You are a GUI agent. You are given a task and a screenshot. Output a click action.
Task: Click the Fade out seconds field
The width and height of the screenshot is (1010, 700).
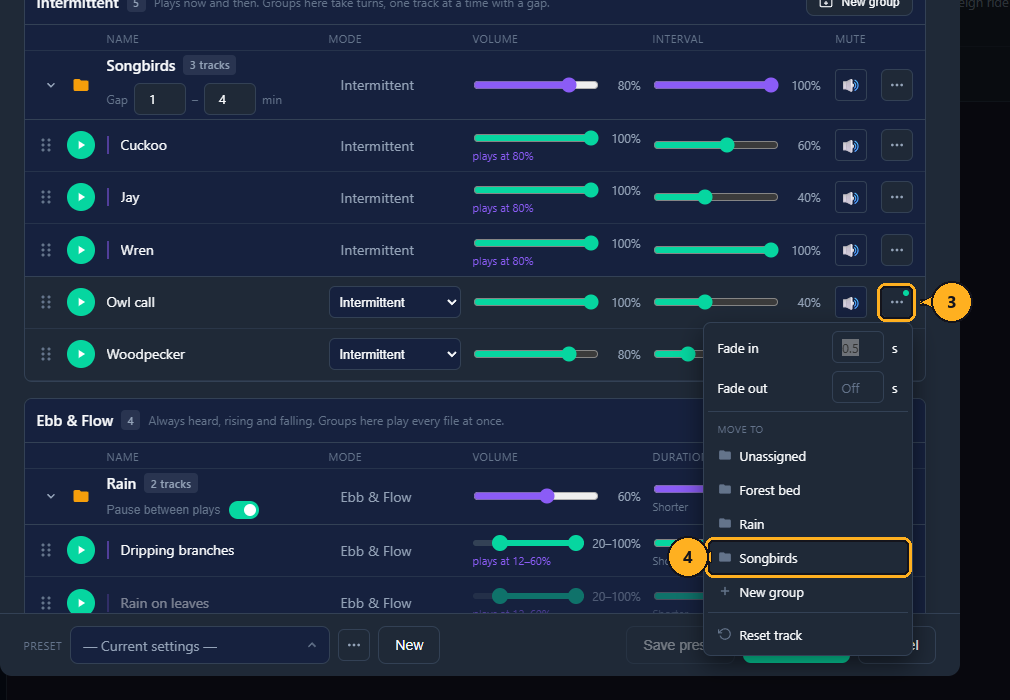click(x=857, y=388)
